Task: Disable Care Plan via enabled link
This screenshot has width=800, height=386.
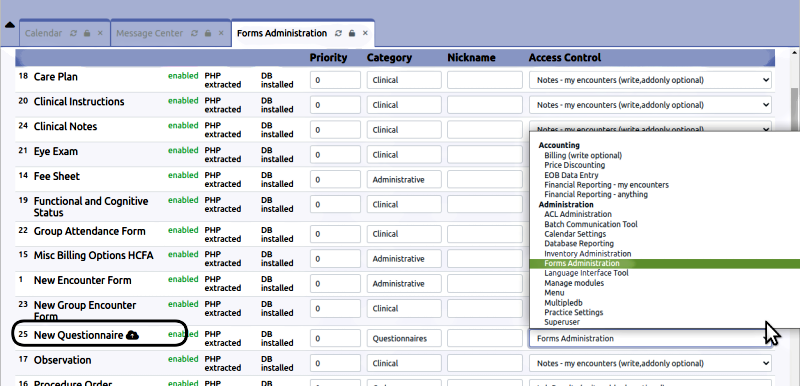Action: click(x=183, y=76)
